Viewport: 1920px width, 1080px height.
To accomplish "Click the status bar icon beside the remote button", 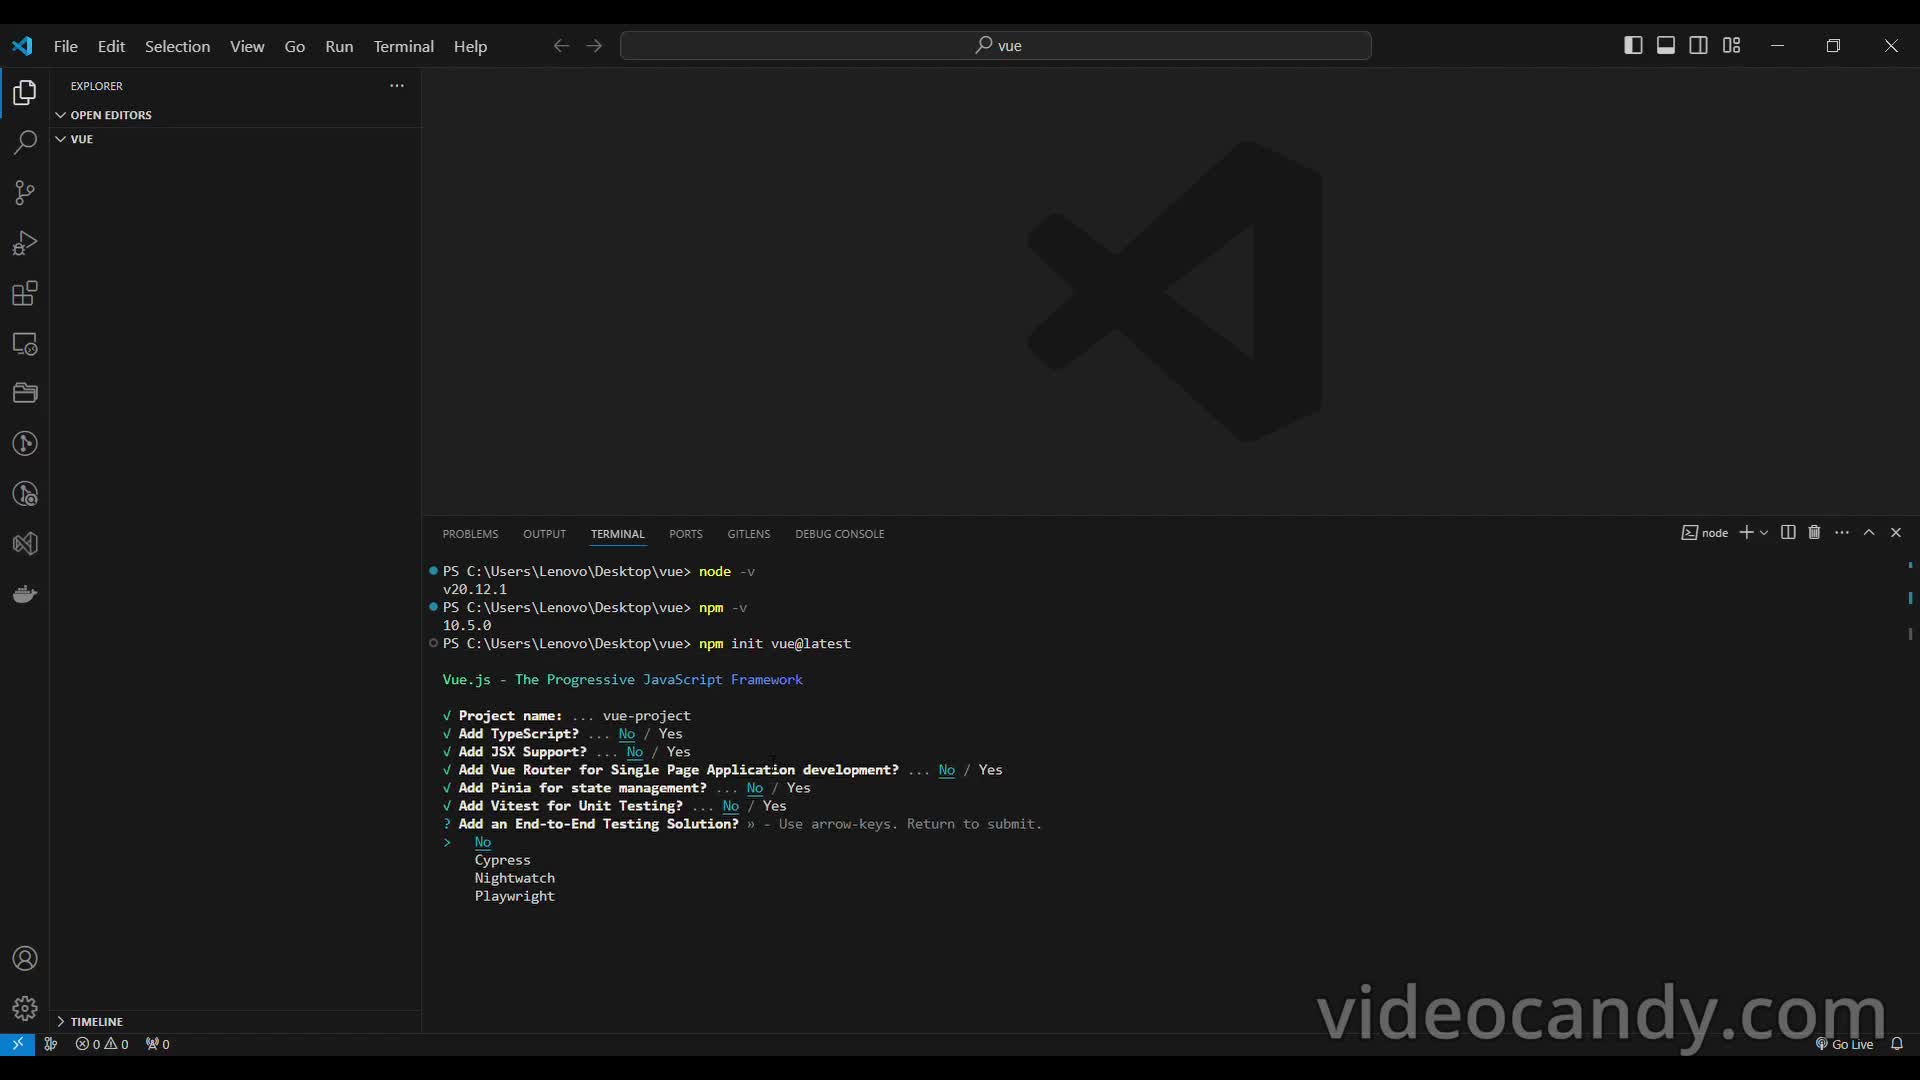I will click(x=51, y=1044).
